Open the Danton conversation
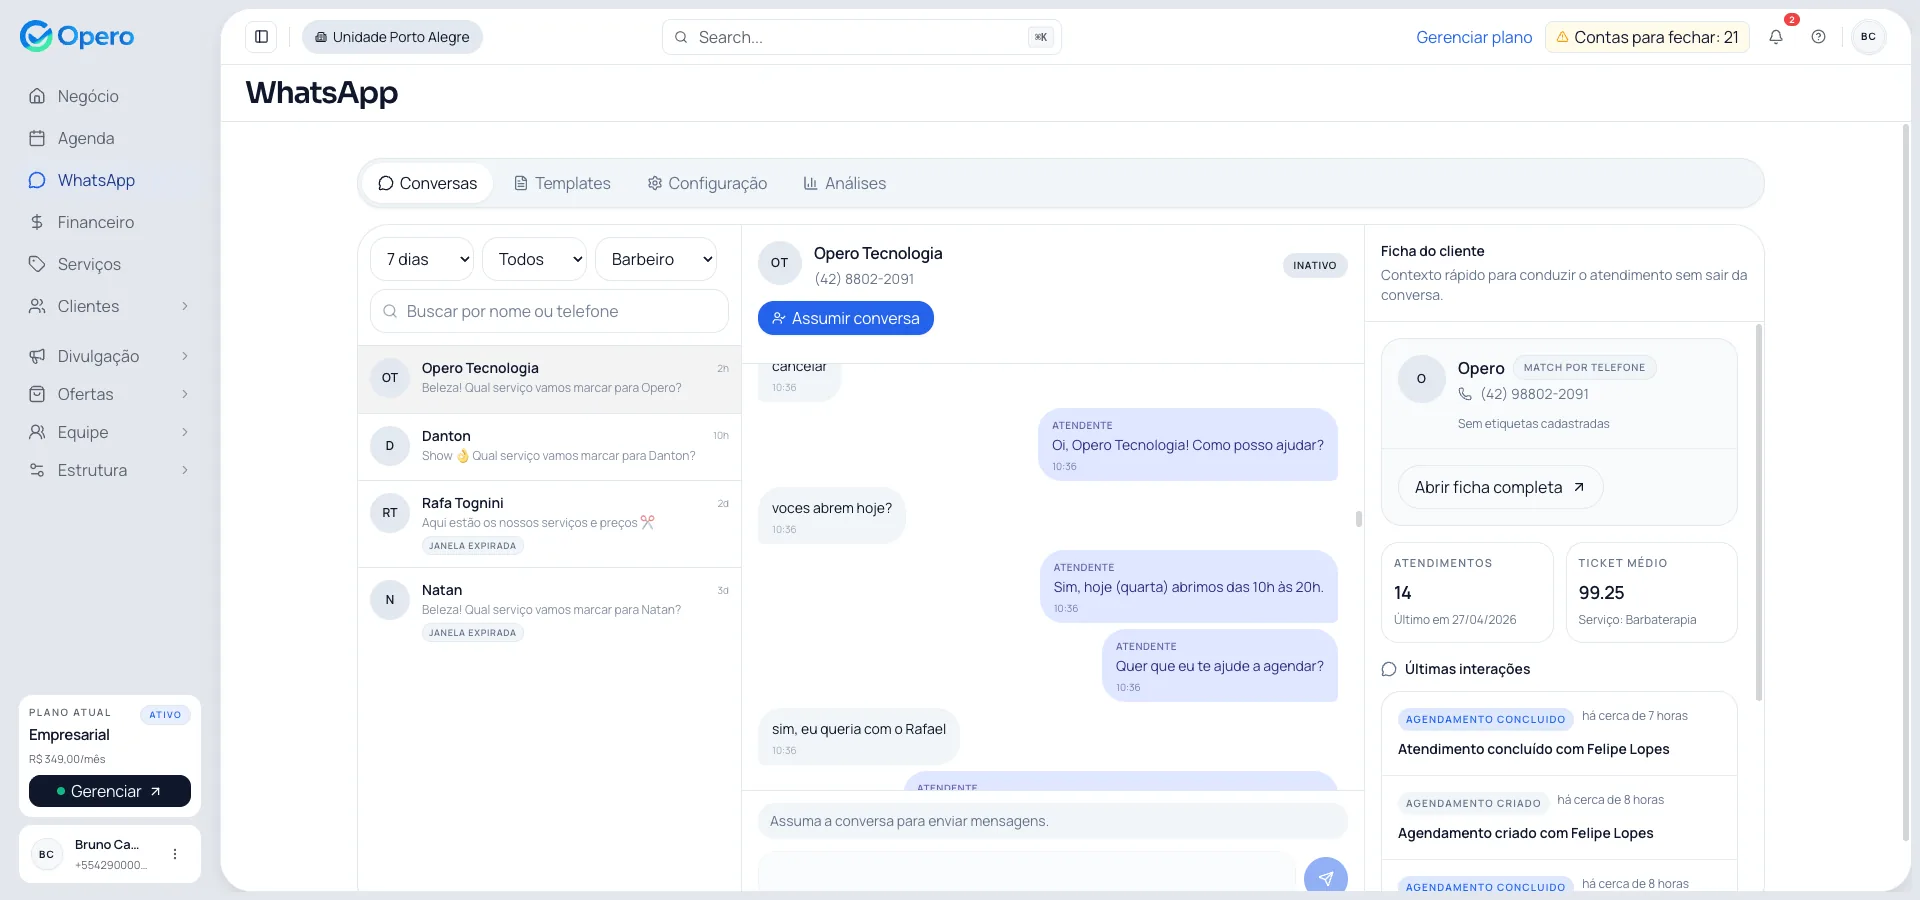 (549, 446)
